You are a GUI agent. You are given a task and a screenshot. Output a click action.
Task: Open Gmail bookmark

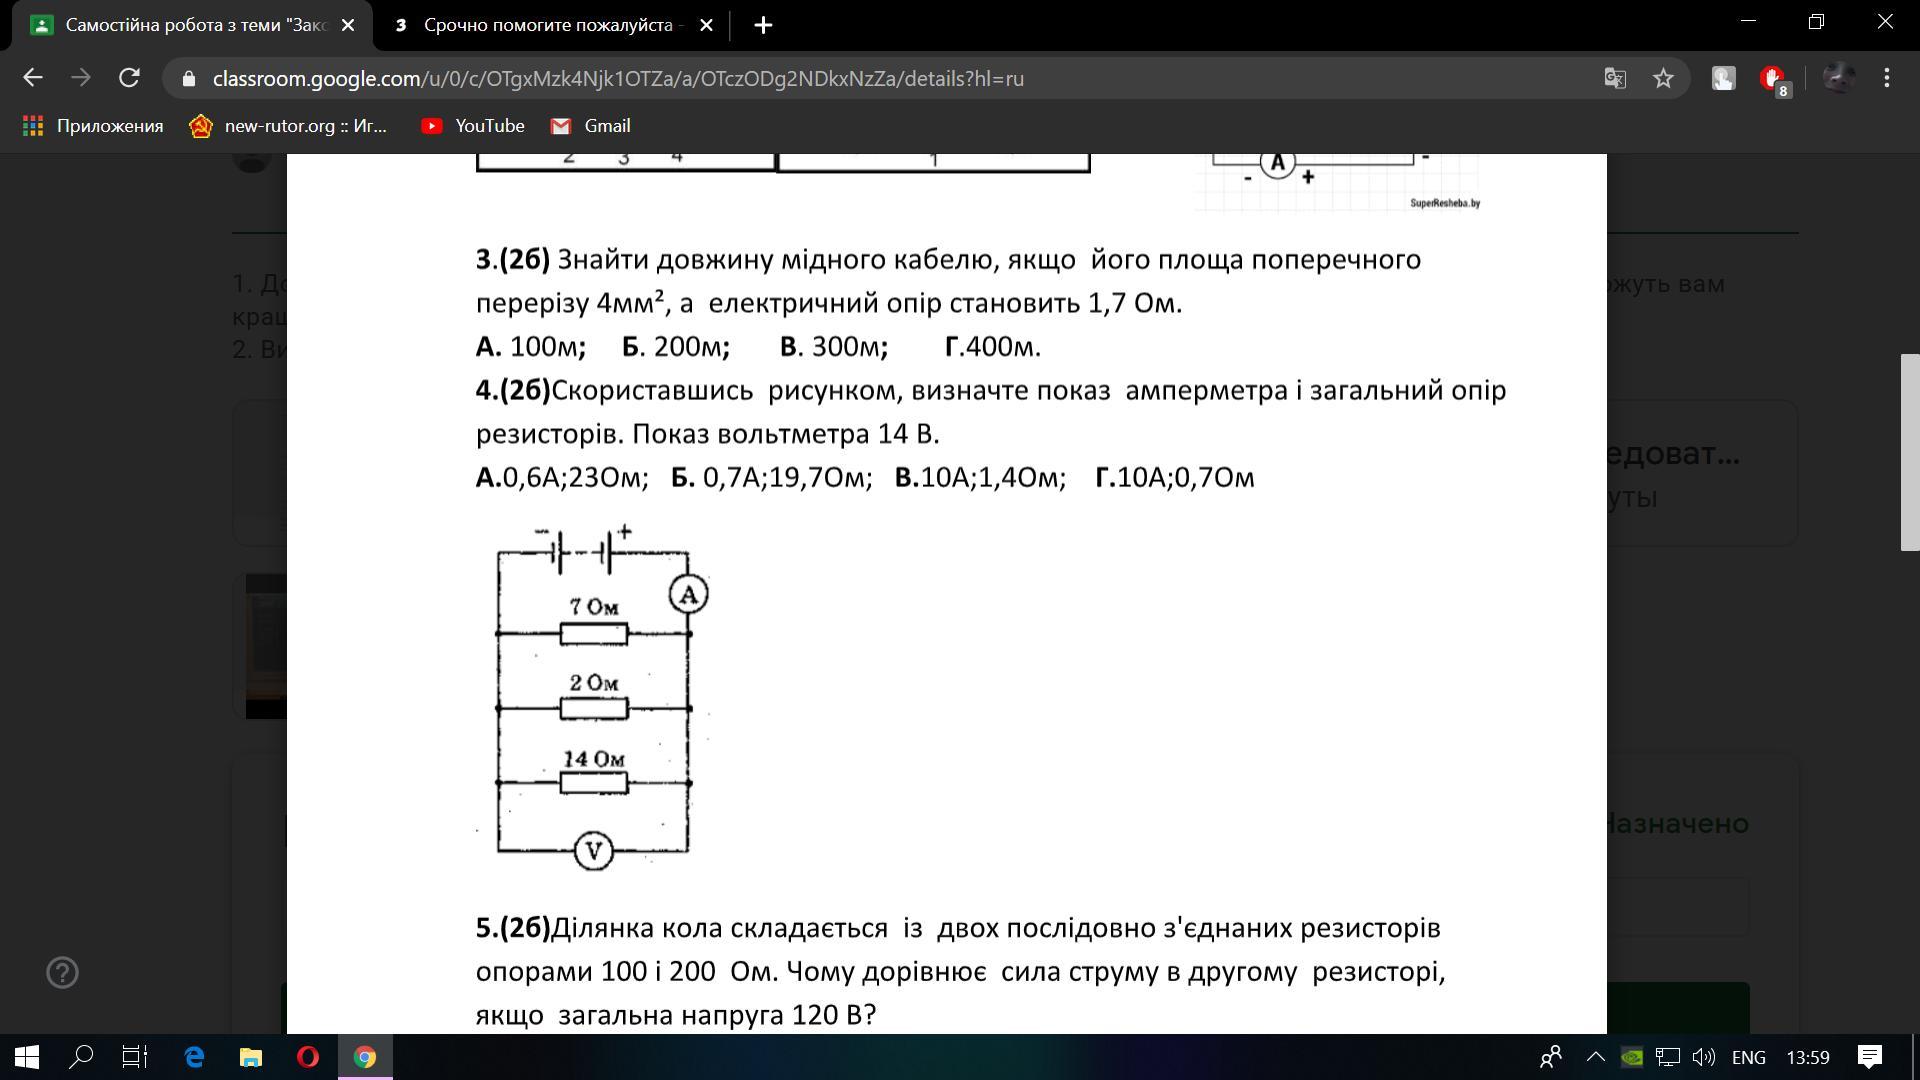point(590,126)
